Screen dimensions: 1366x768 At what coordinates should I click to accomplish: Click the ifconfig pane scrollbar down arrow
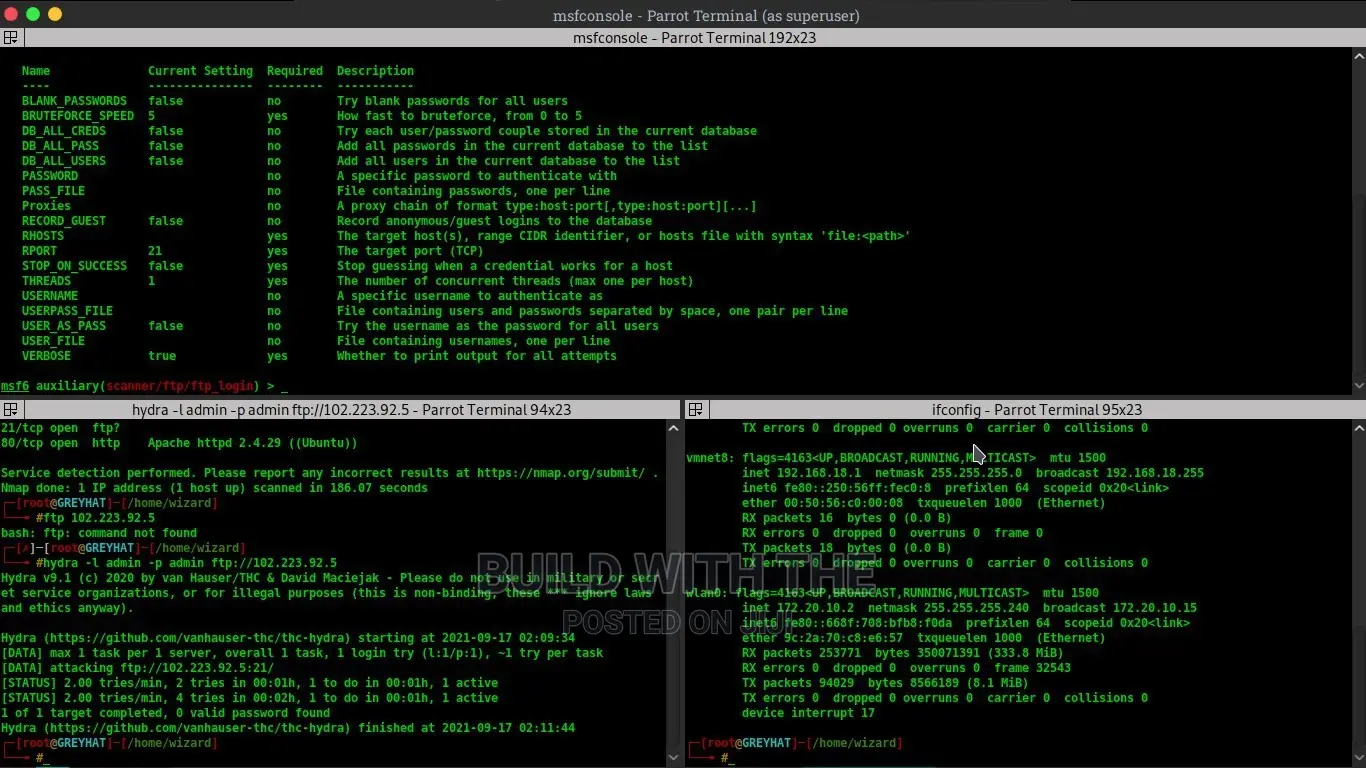[1358, 759]
